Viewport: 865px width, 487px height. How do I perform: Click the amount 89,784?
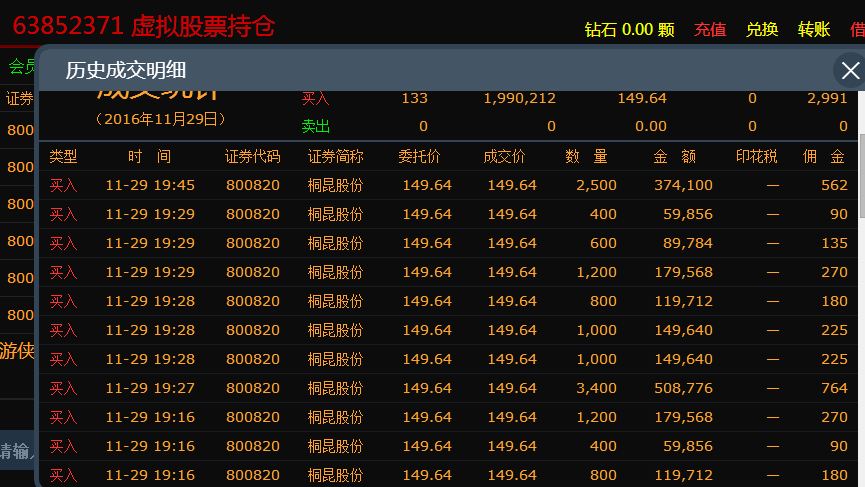tap(688, 243)
